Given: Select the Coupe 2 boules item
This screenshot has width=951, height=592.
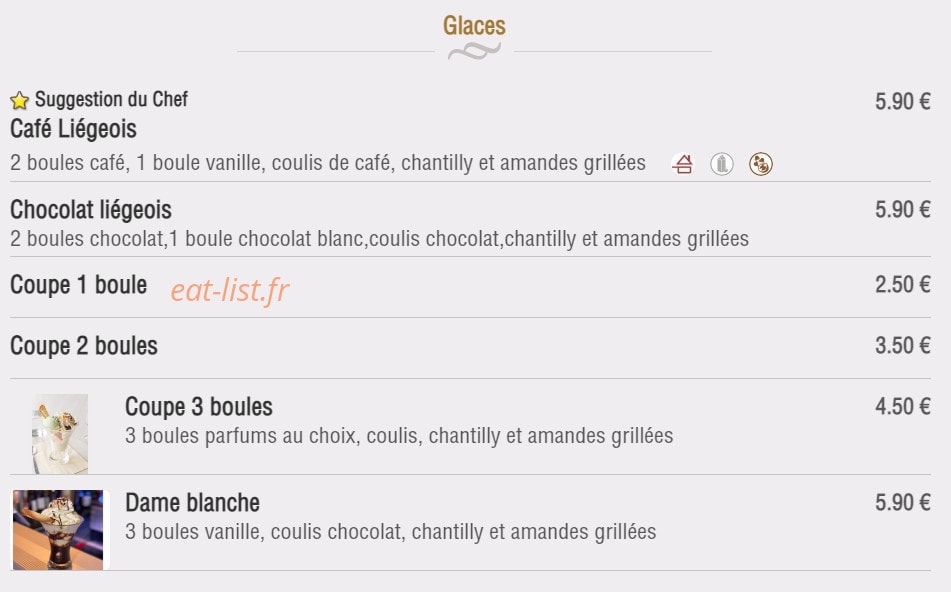Looking at the screenshot, I should pyautogui.click(x=84, y=346).
